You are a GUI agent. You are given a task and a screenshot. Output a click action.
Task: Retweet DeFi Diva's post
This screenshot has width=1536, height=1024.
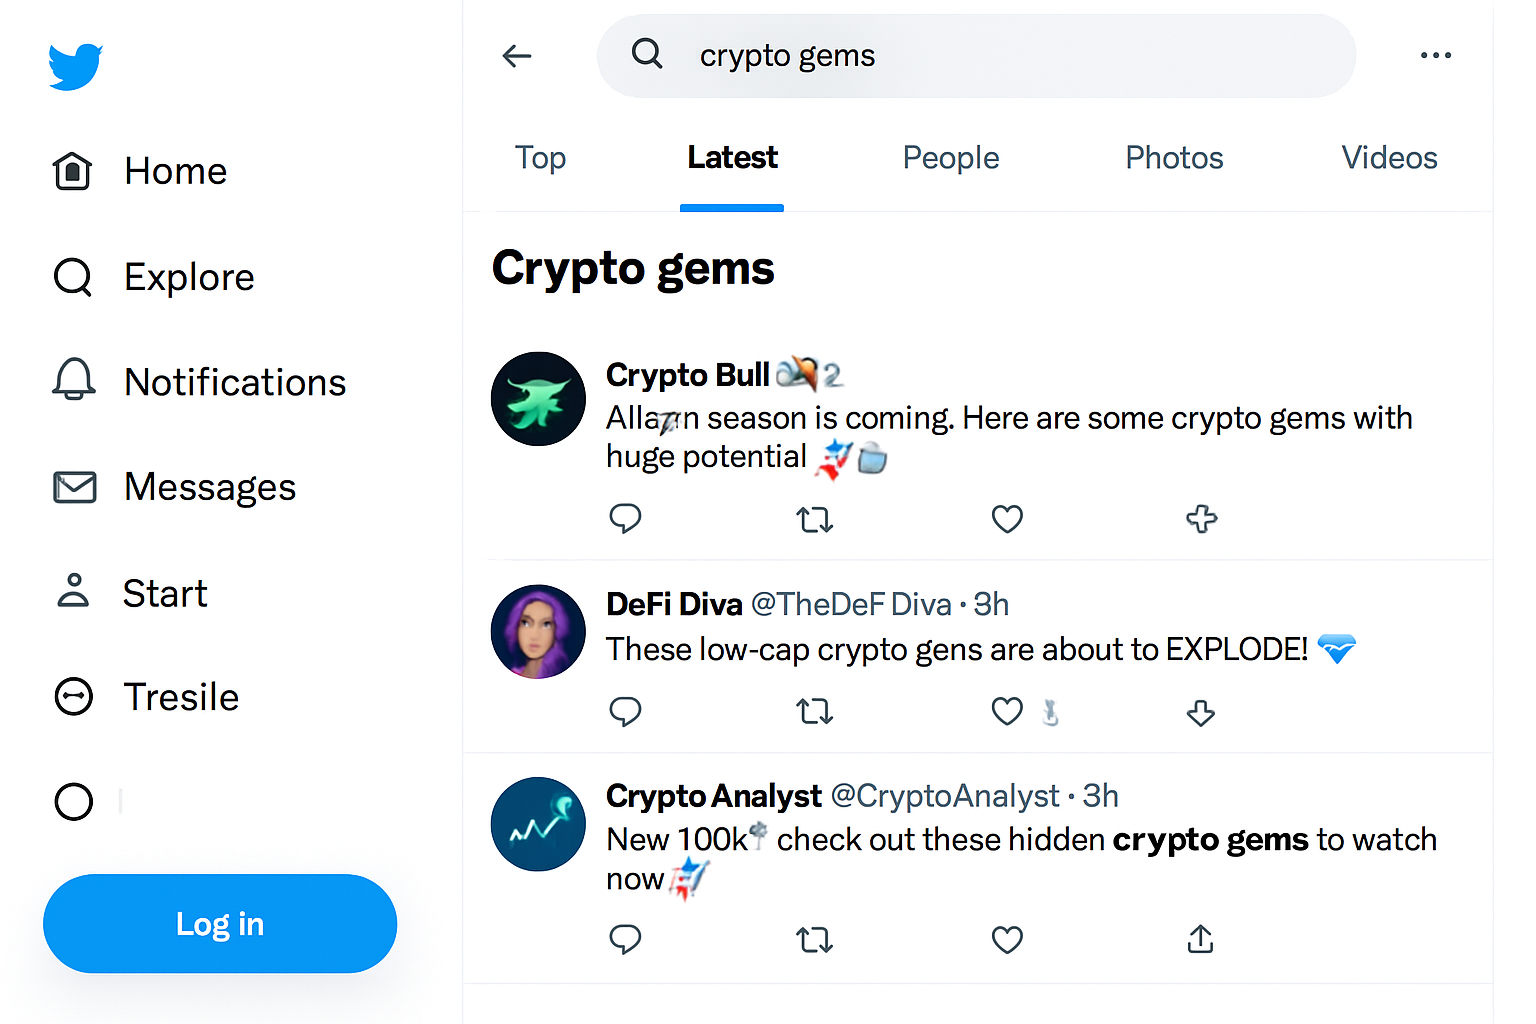tap(814, 711)
